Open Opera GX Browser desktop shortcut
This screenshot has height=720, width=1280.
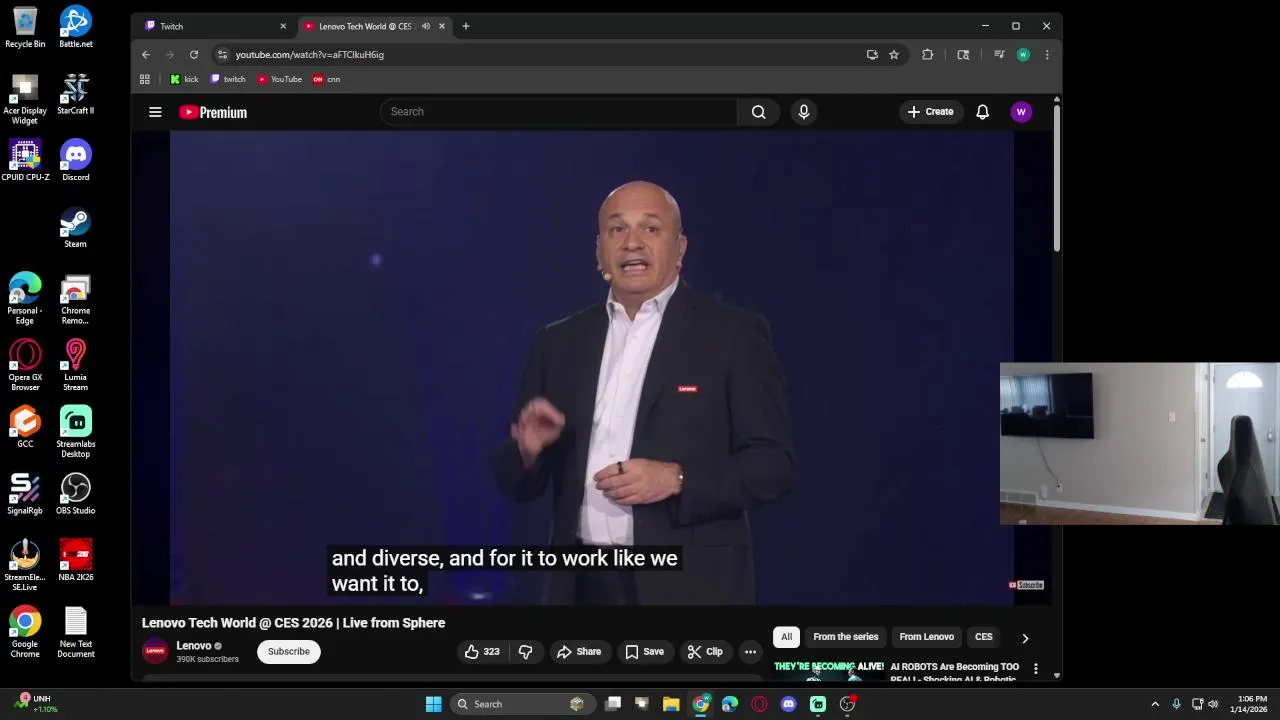point(25,365)
